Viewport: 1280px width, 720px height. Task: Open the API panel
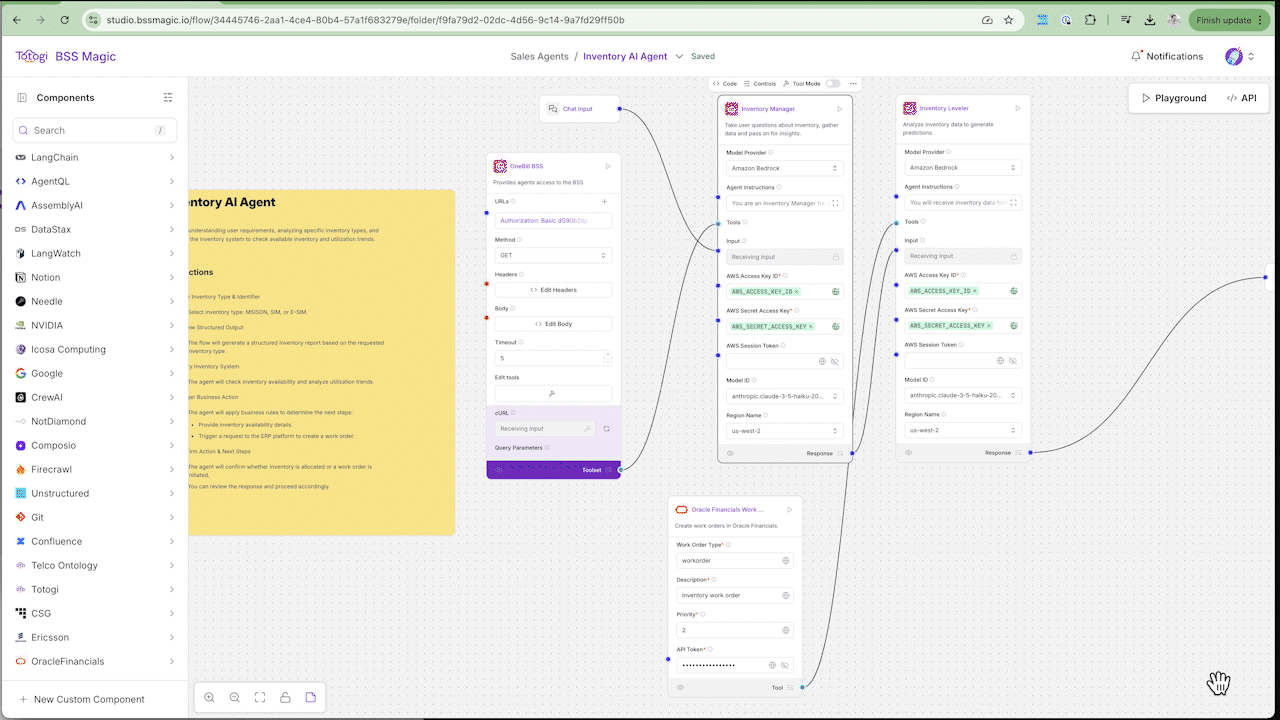click(1241, 98)
